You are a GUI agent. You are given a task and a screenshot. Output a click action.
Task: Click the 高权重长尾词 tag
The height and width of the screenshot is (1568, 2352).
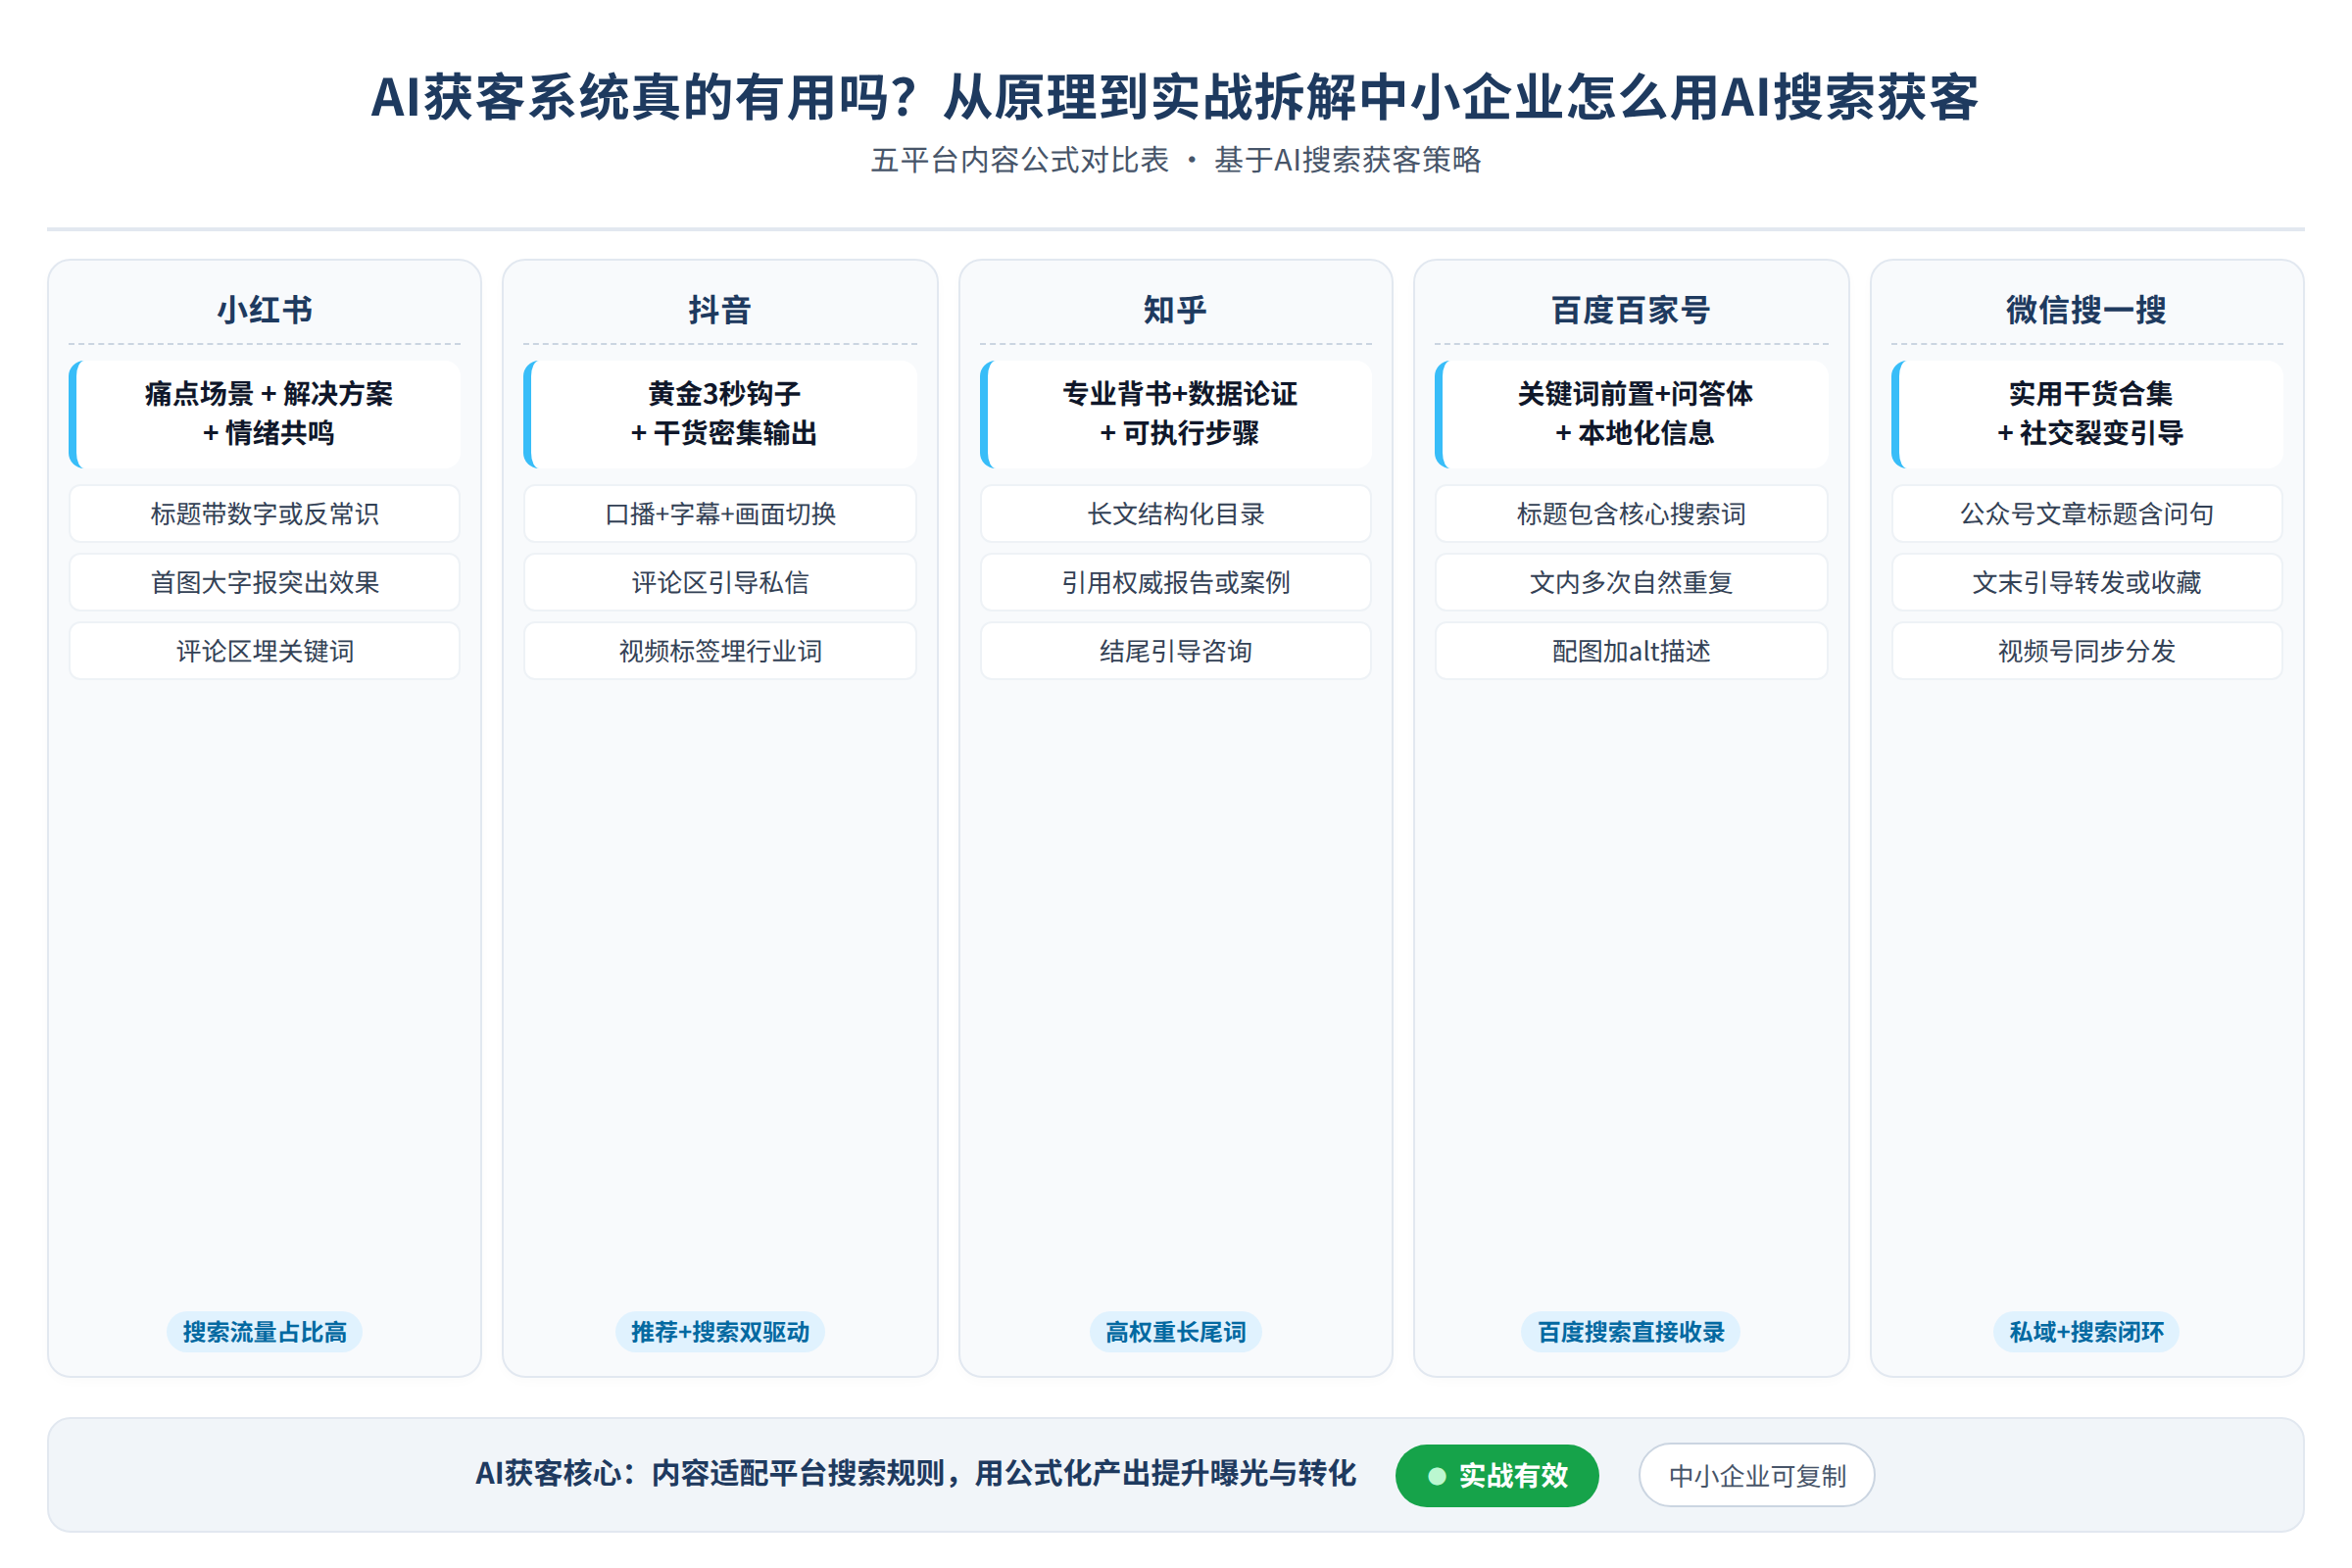[x=1176, y=1332]
